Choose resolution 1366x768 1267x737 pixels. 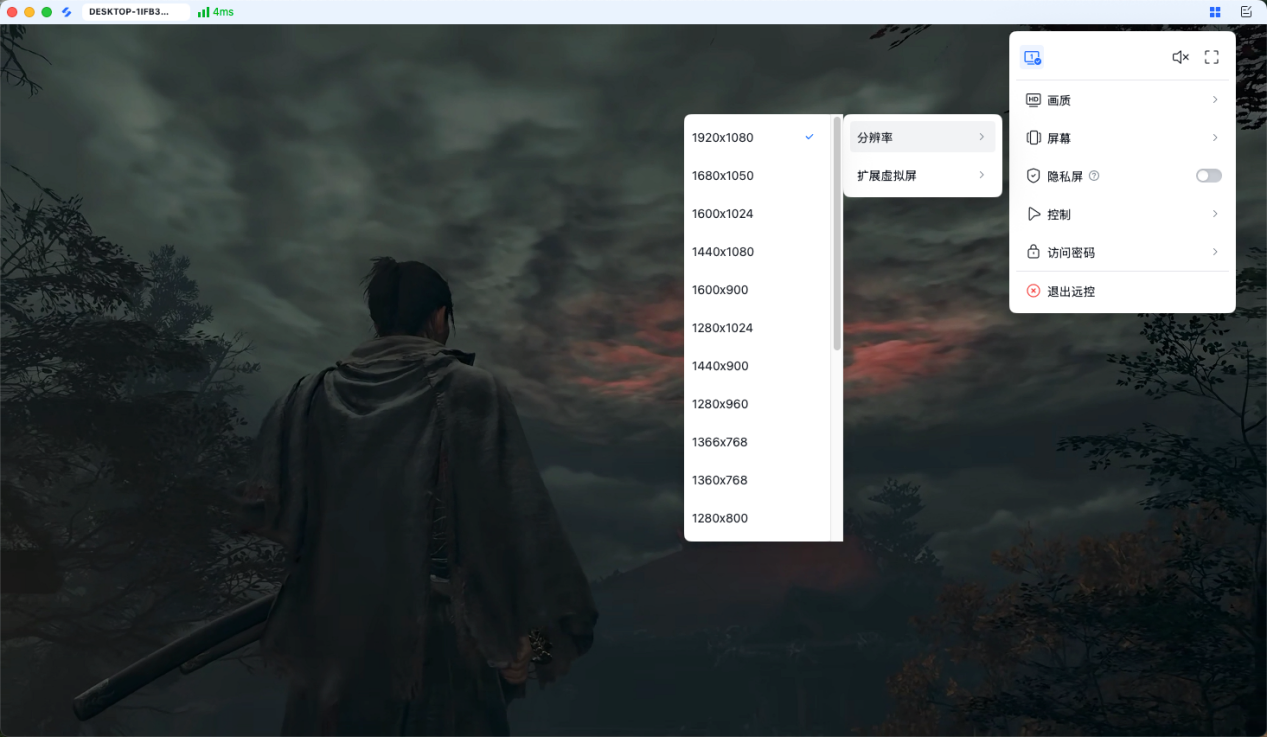point(757,441)
